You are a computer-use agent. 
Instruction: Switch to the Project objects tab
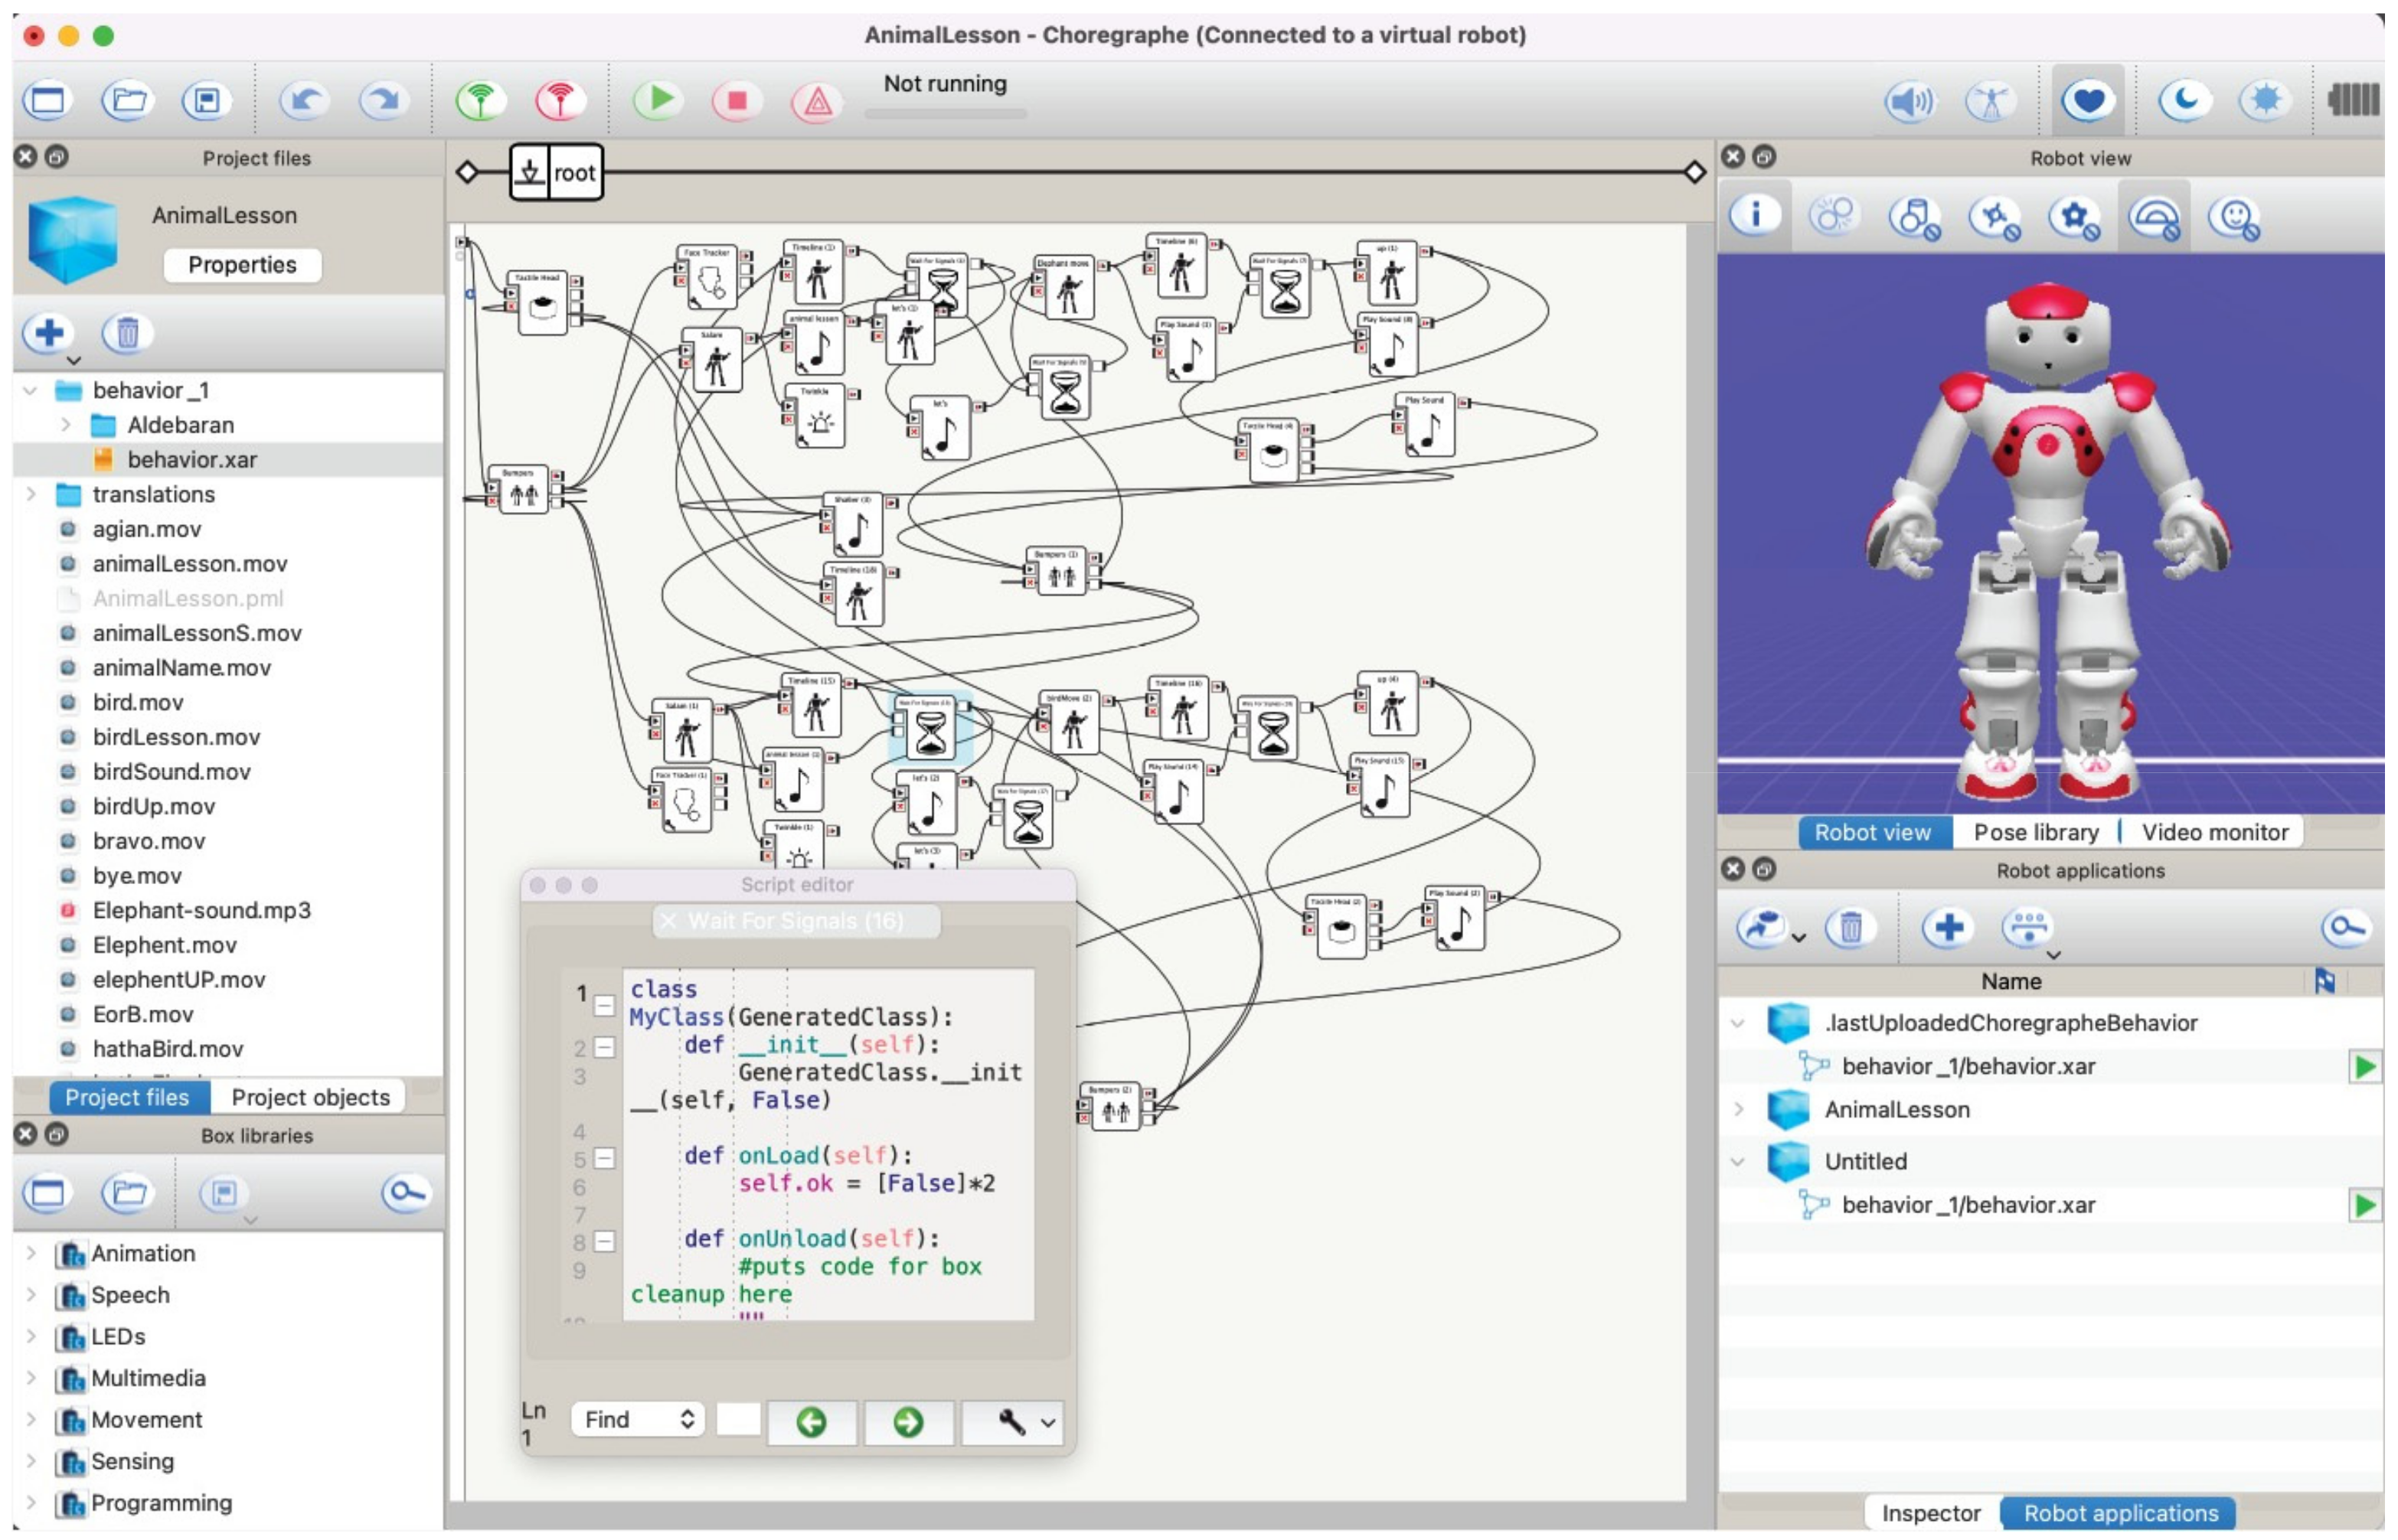click(310, 1098)
